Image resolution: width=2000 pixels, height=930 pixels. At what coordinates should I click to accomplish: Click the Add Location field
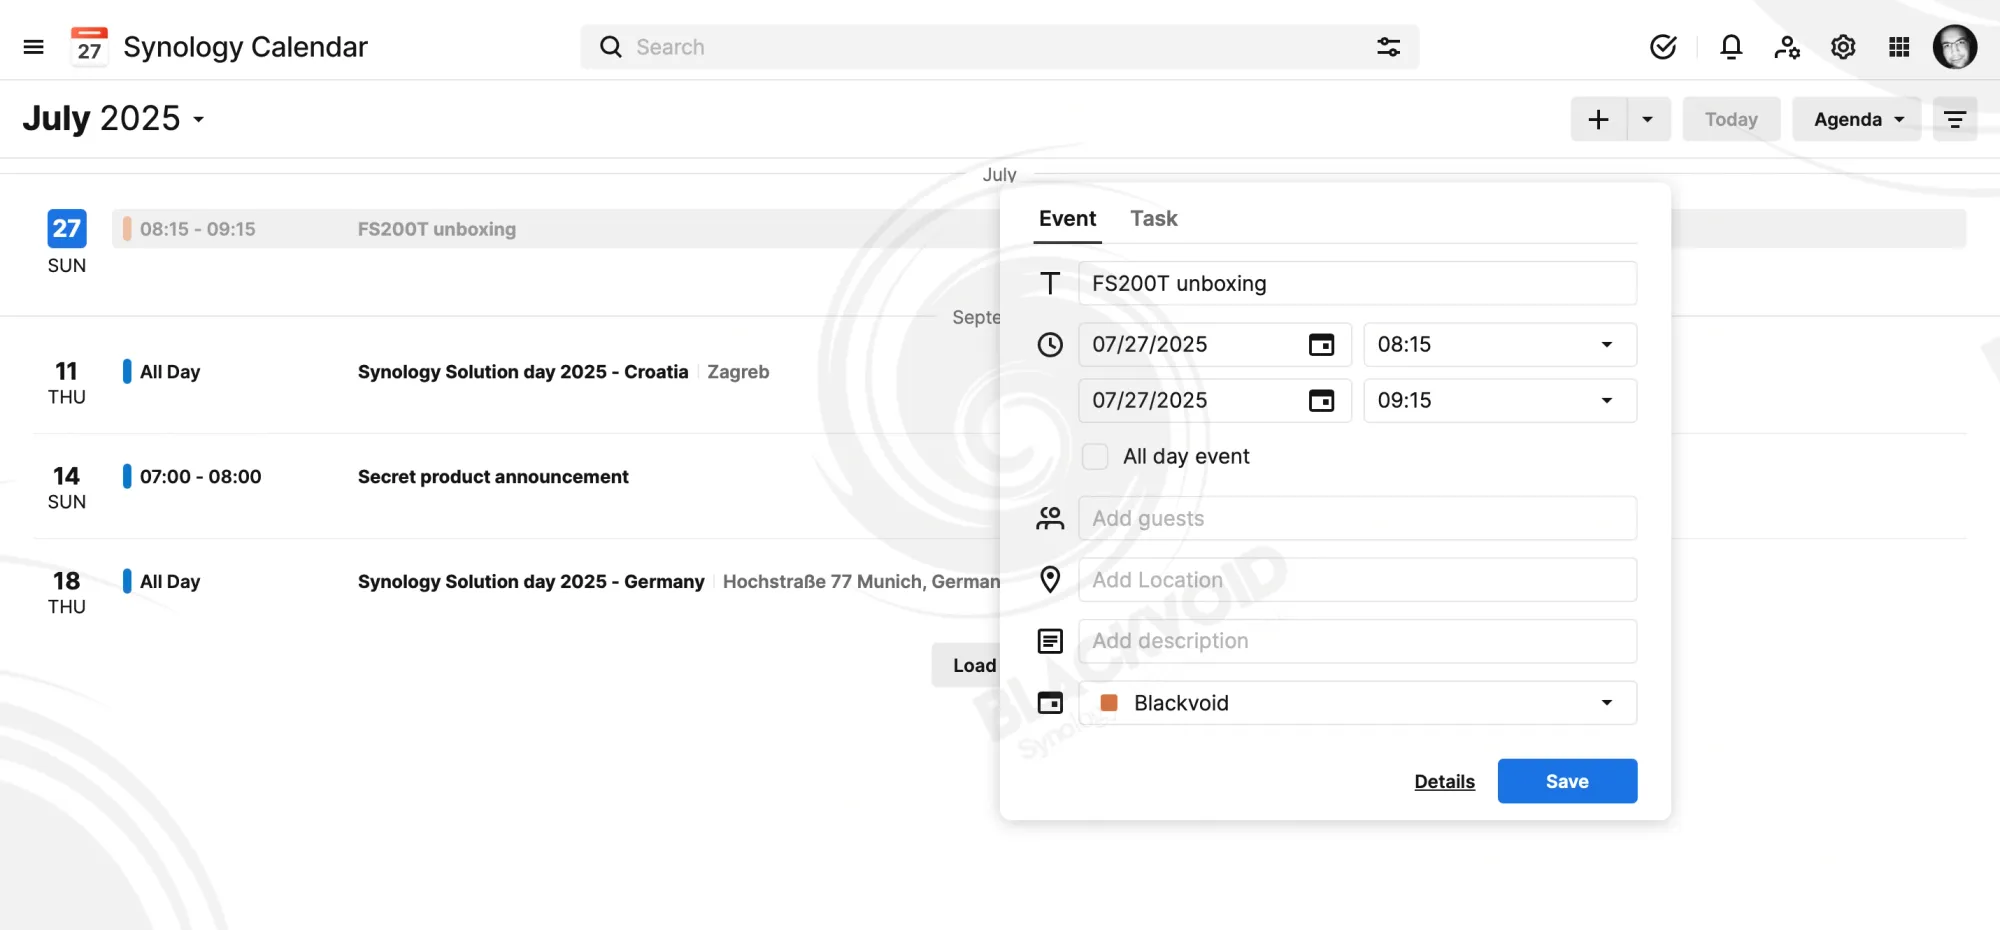(x=1358, y=580)
